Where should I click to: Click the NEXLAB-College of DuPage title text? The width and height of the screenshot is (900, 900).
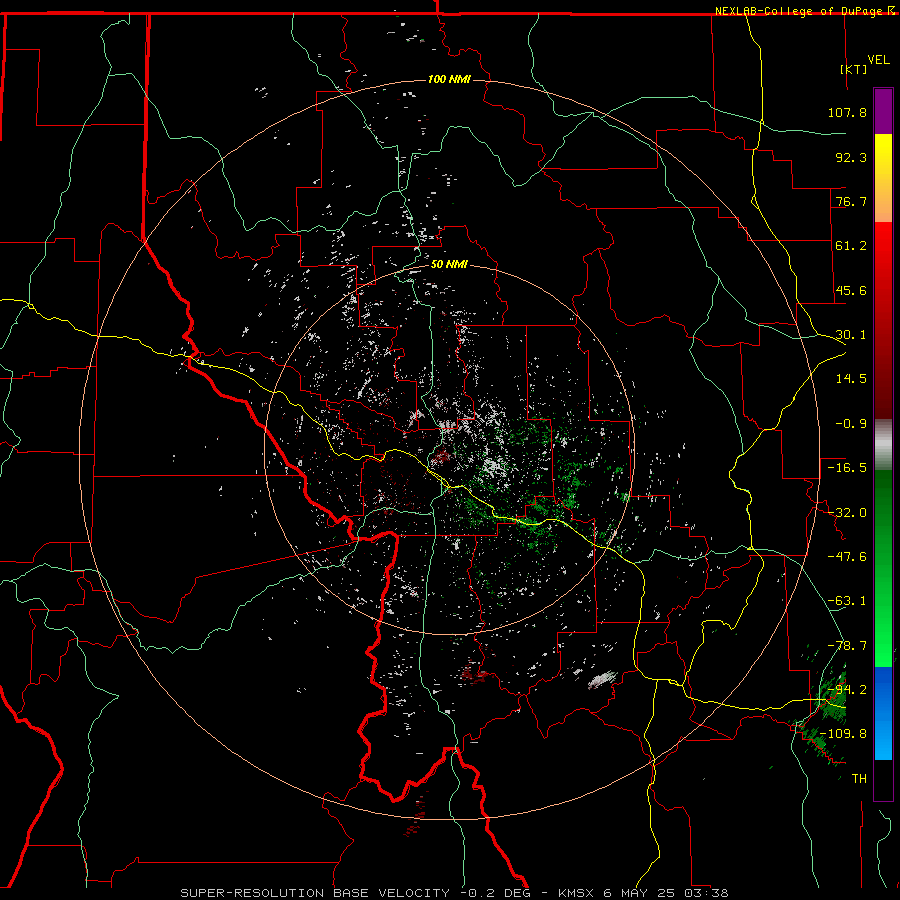coord(800,11)
